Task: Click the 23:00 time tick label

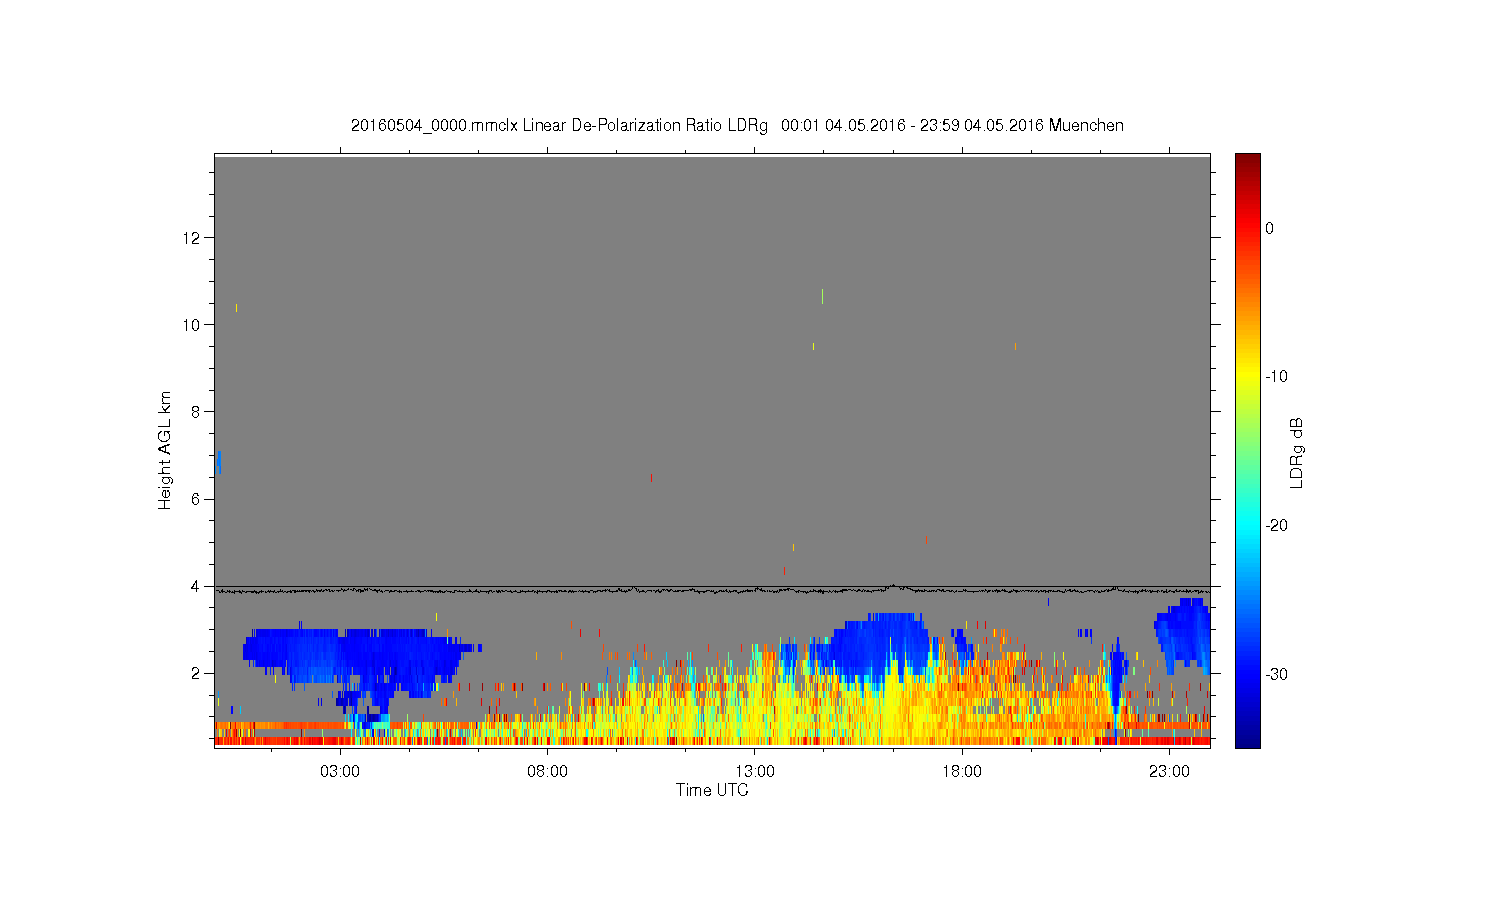Action: point(1169,771)
